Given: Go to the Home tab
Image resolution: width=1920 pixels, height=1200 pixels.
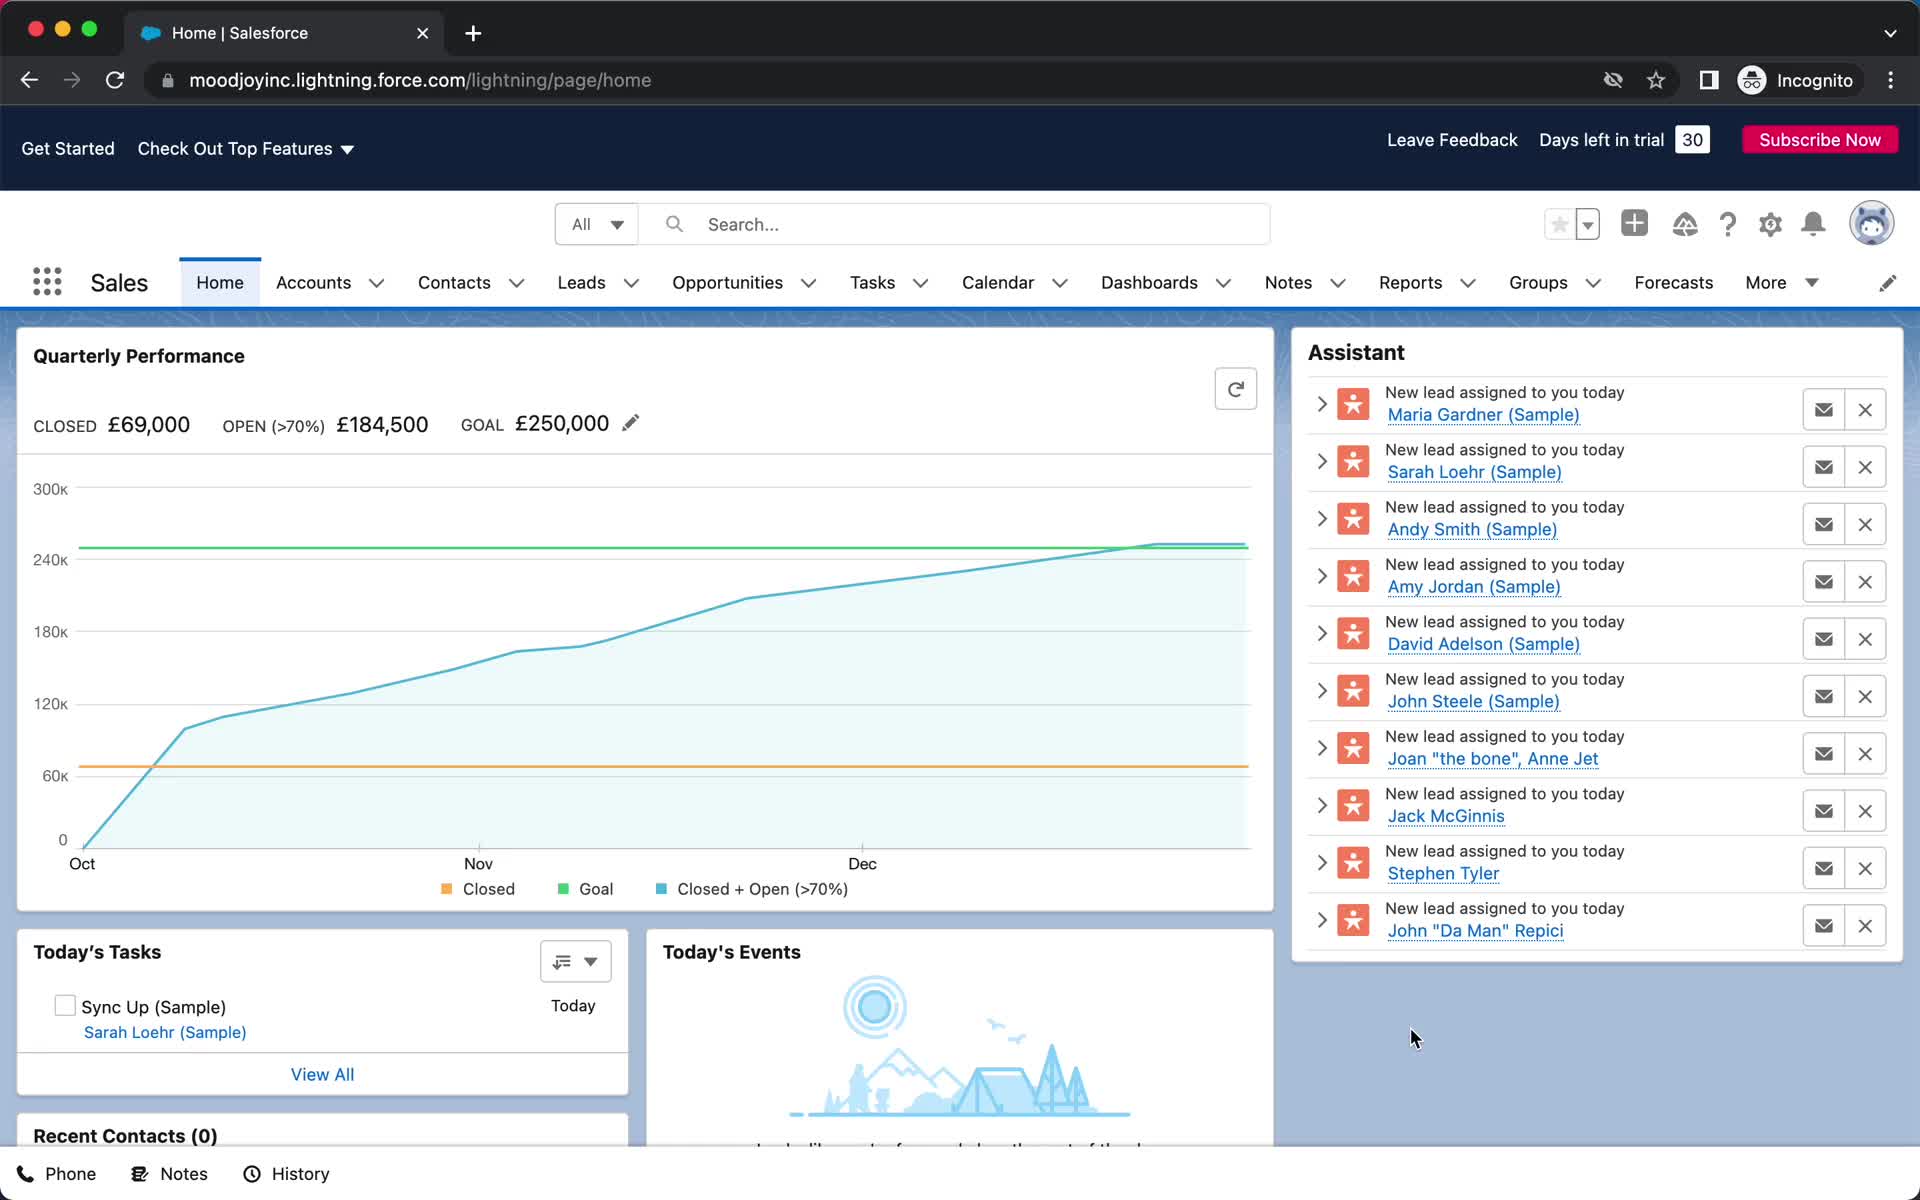Looking at the screenshot, I should click(x=220, y=283).
